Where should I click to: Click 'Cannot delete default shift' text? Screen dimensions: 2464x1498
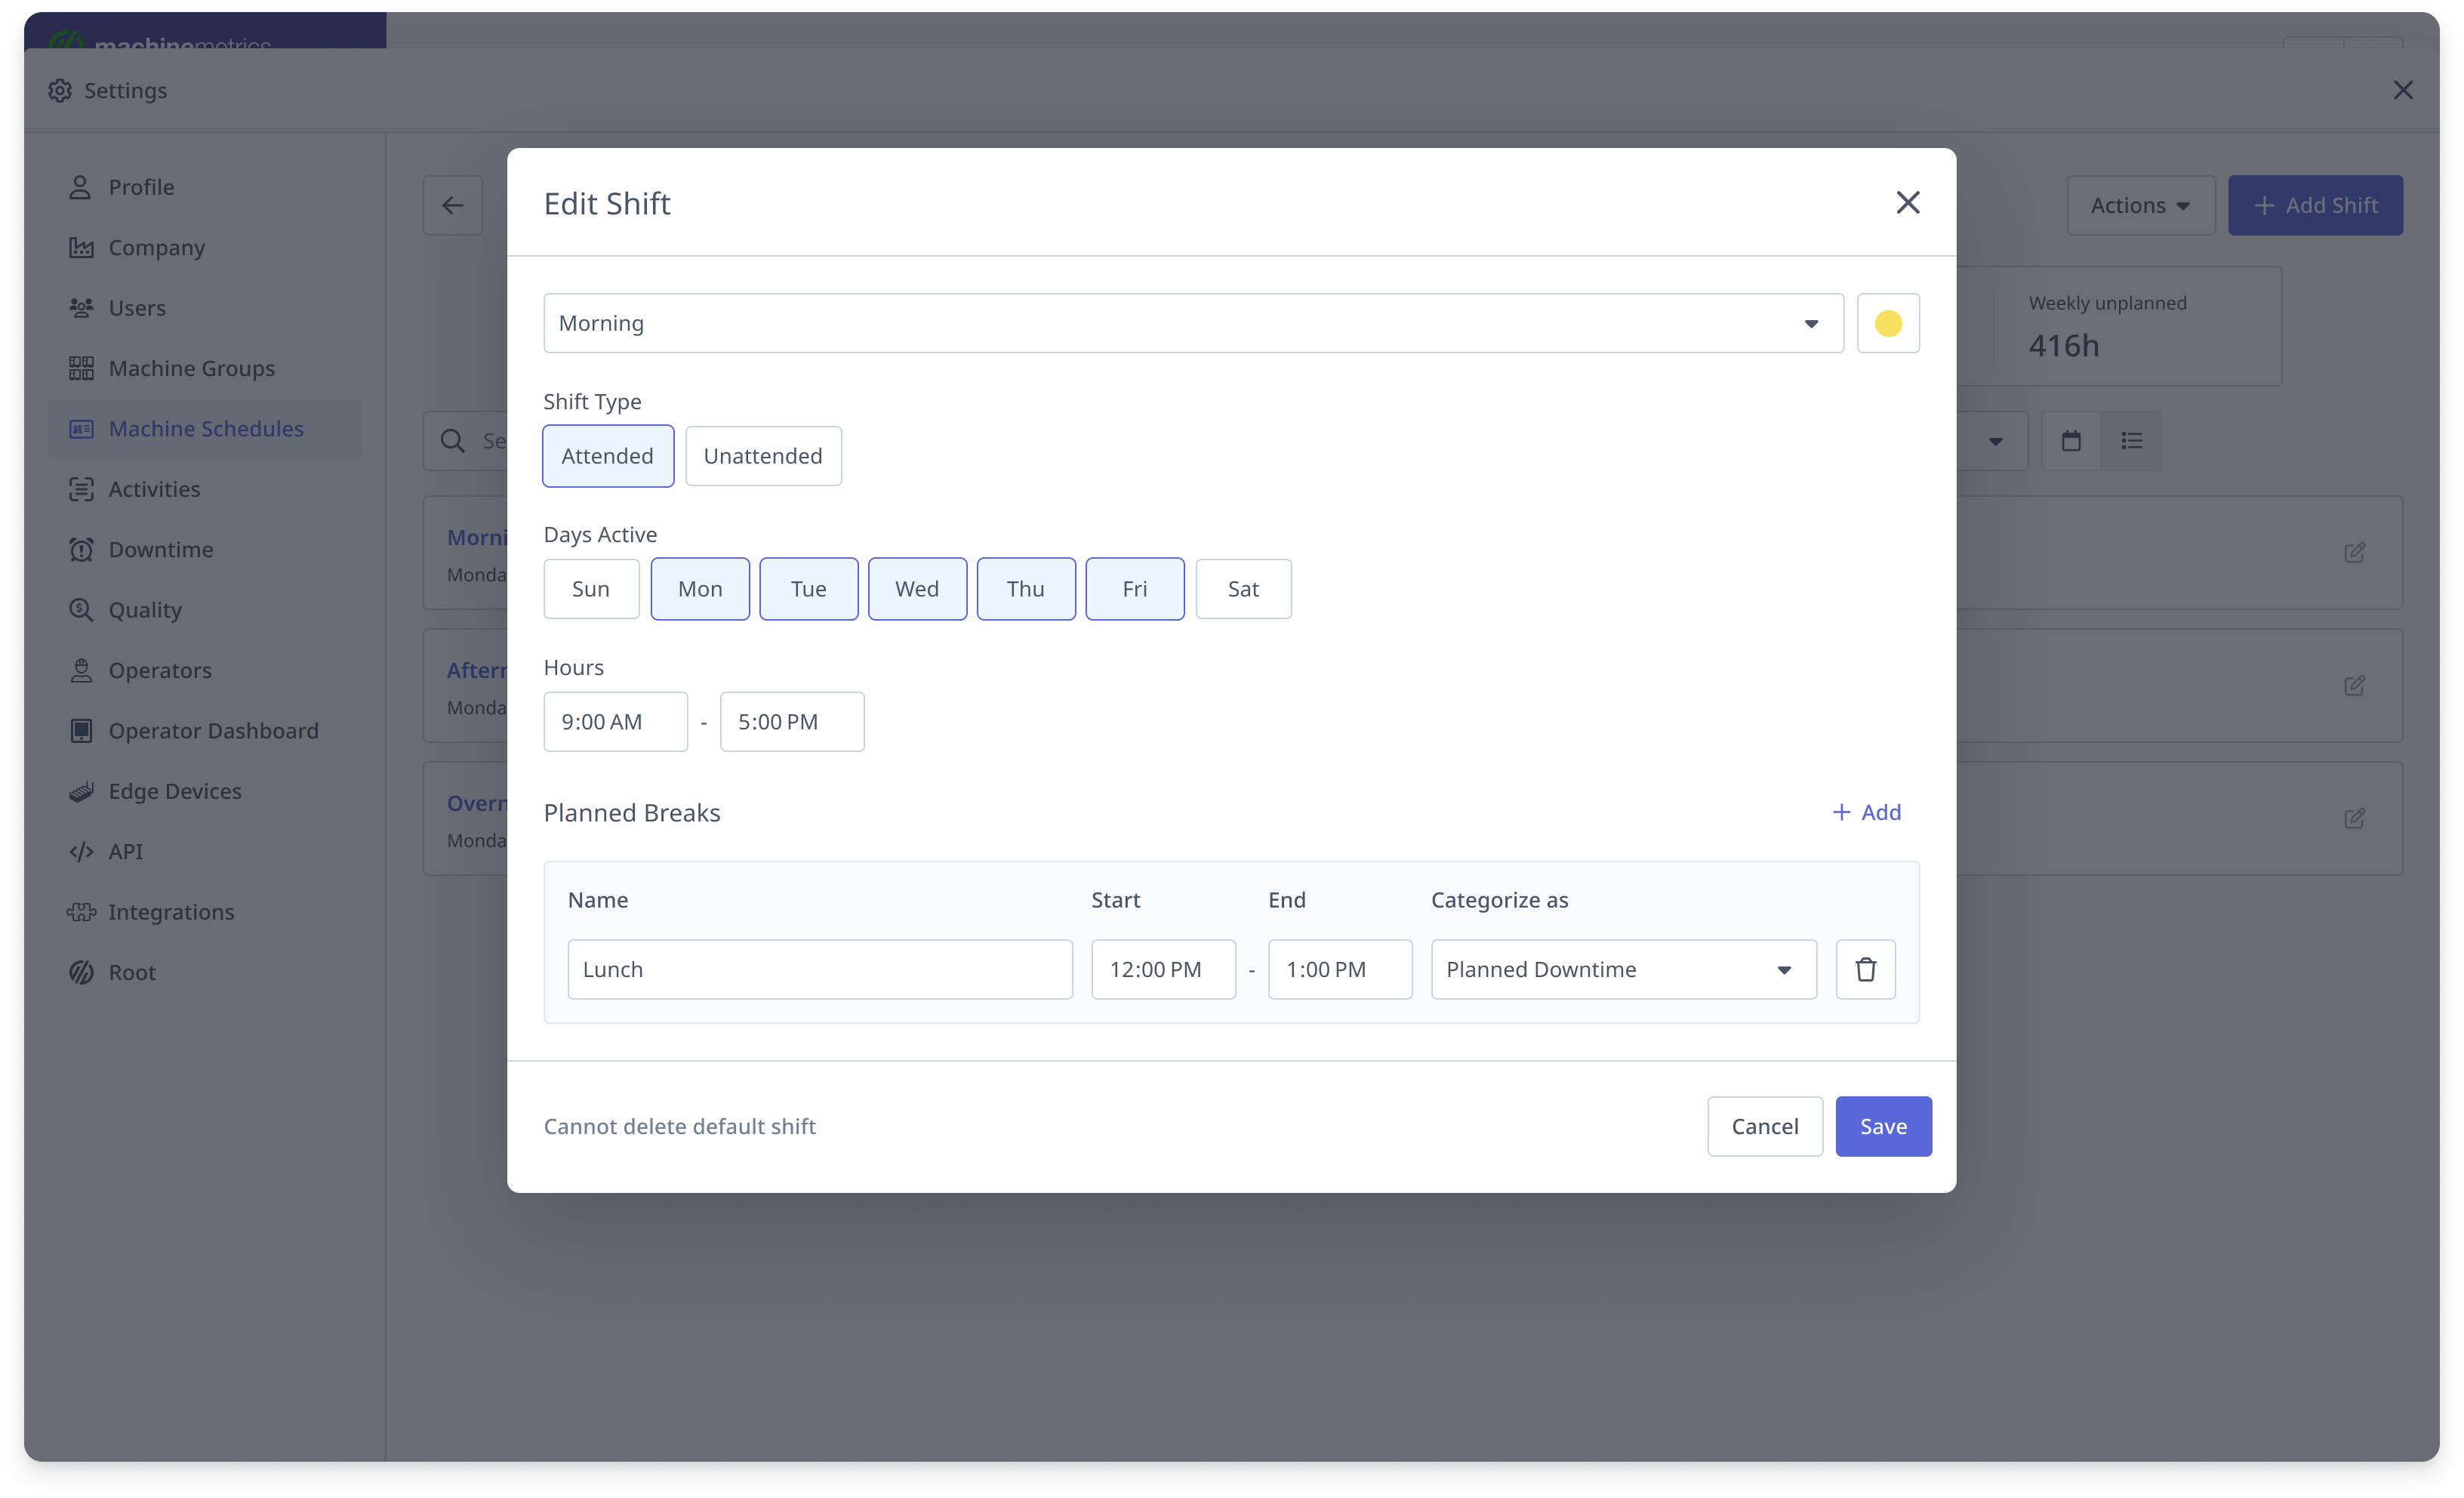[x=680, y=1126]
